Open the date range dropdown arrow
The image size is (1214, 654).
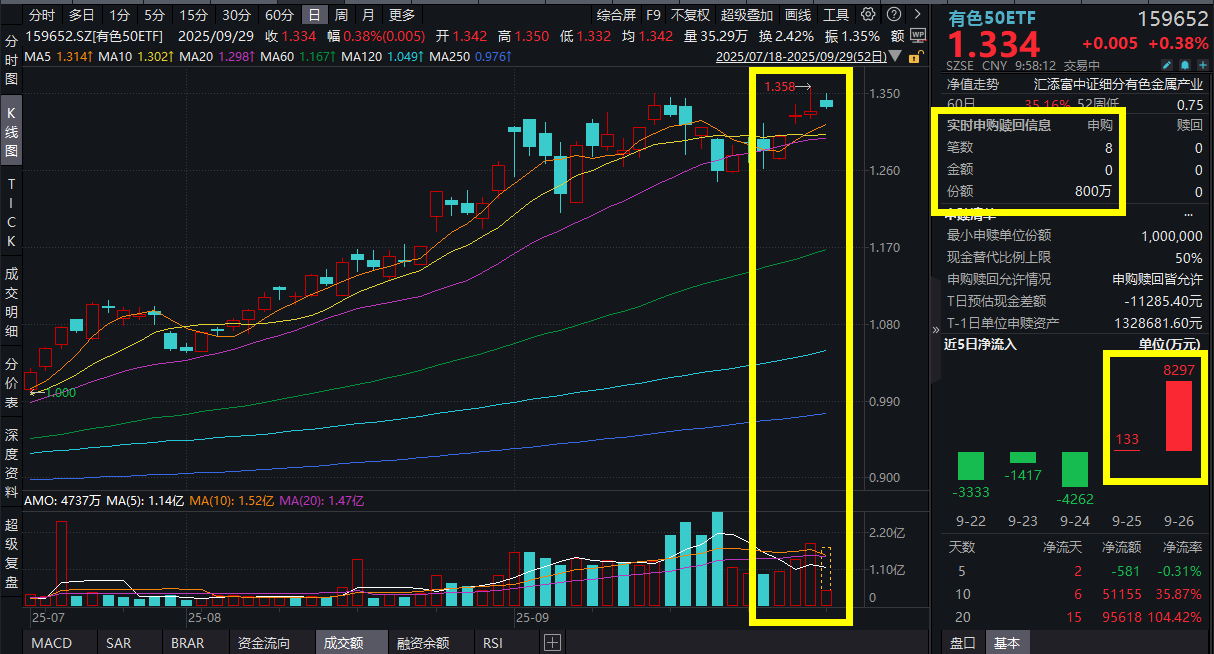(896, 58)
